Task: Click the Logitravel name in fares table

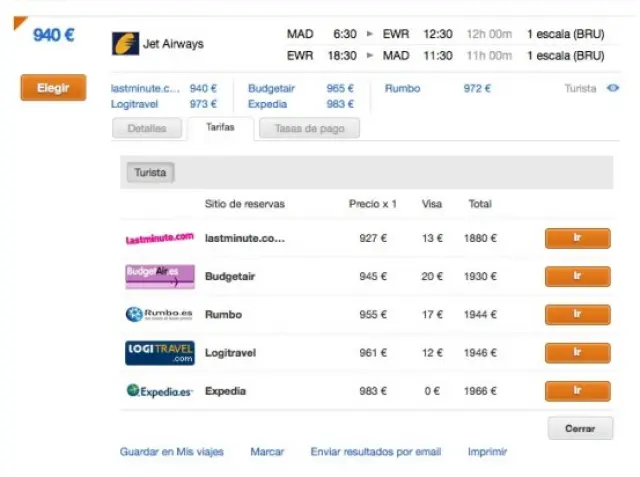Action: [230, 353]
